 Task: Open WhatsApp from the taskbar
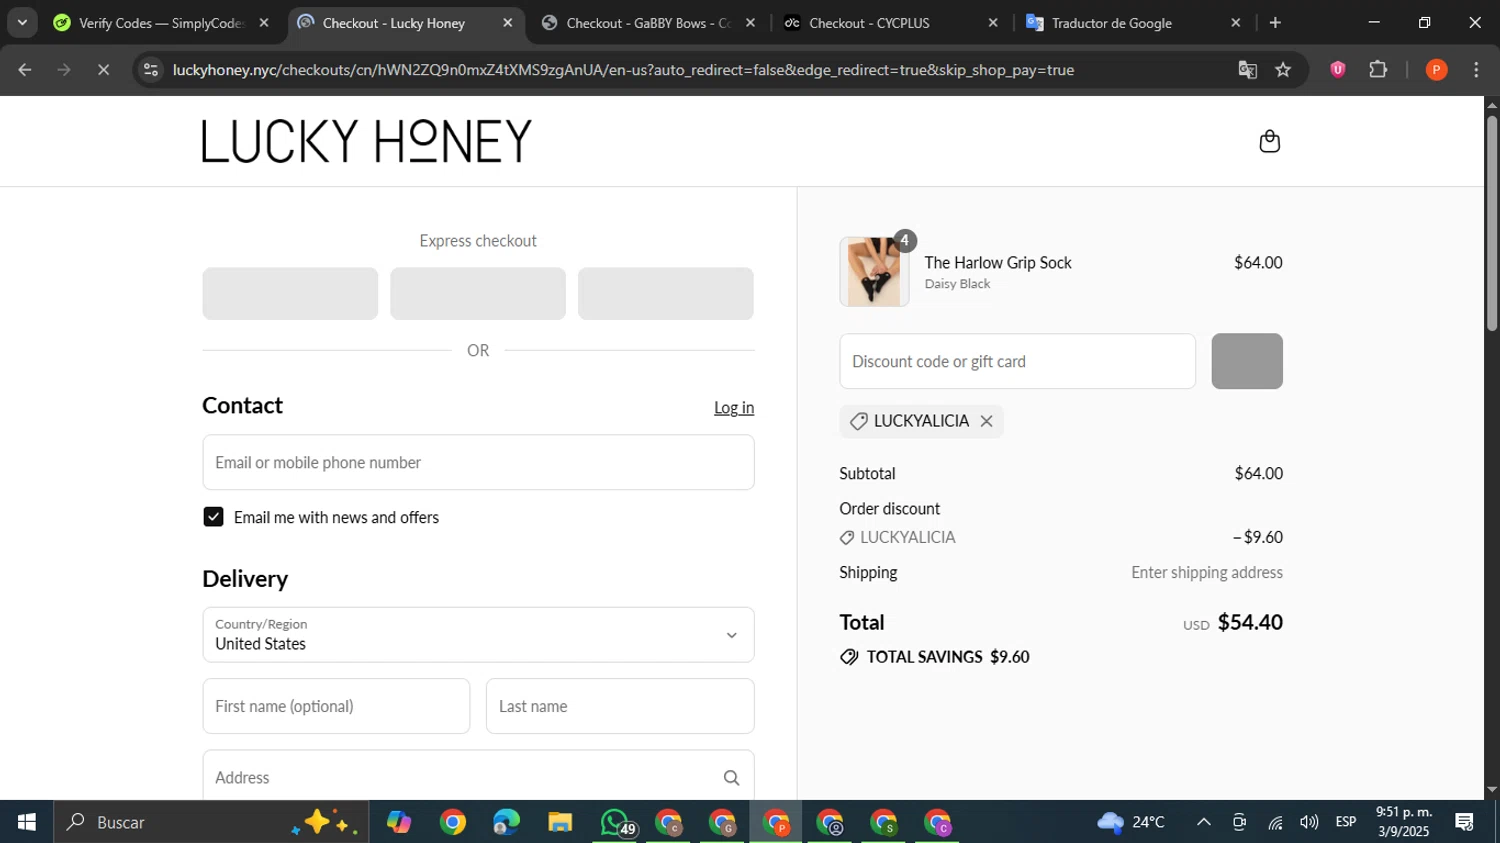point(616,822)
